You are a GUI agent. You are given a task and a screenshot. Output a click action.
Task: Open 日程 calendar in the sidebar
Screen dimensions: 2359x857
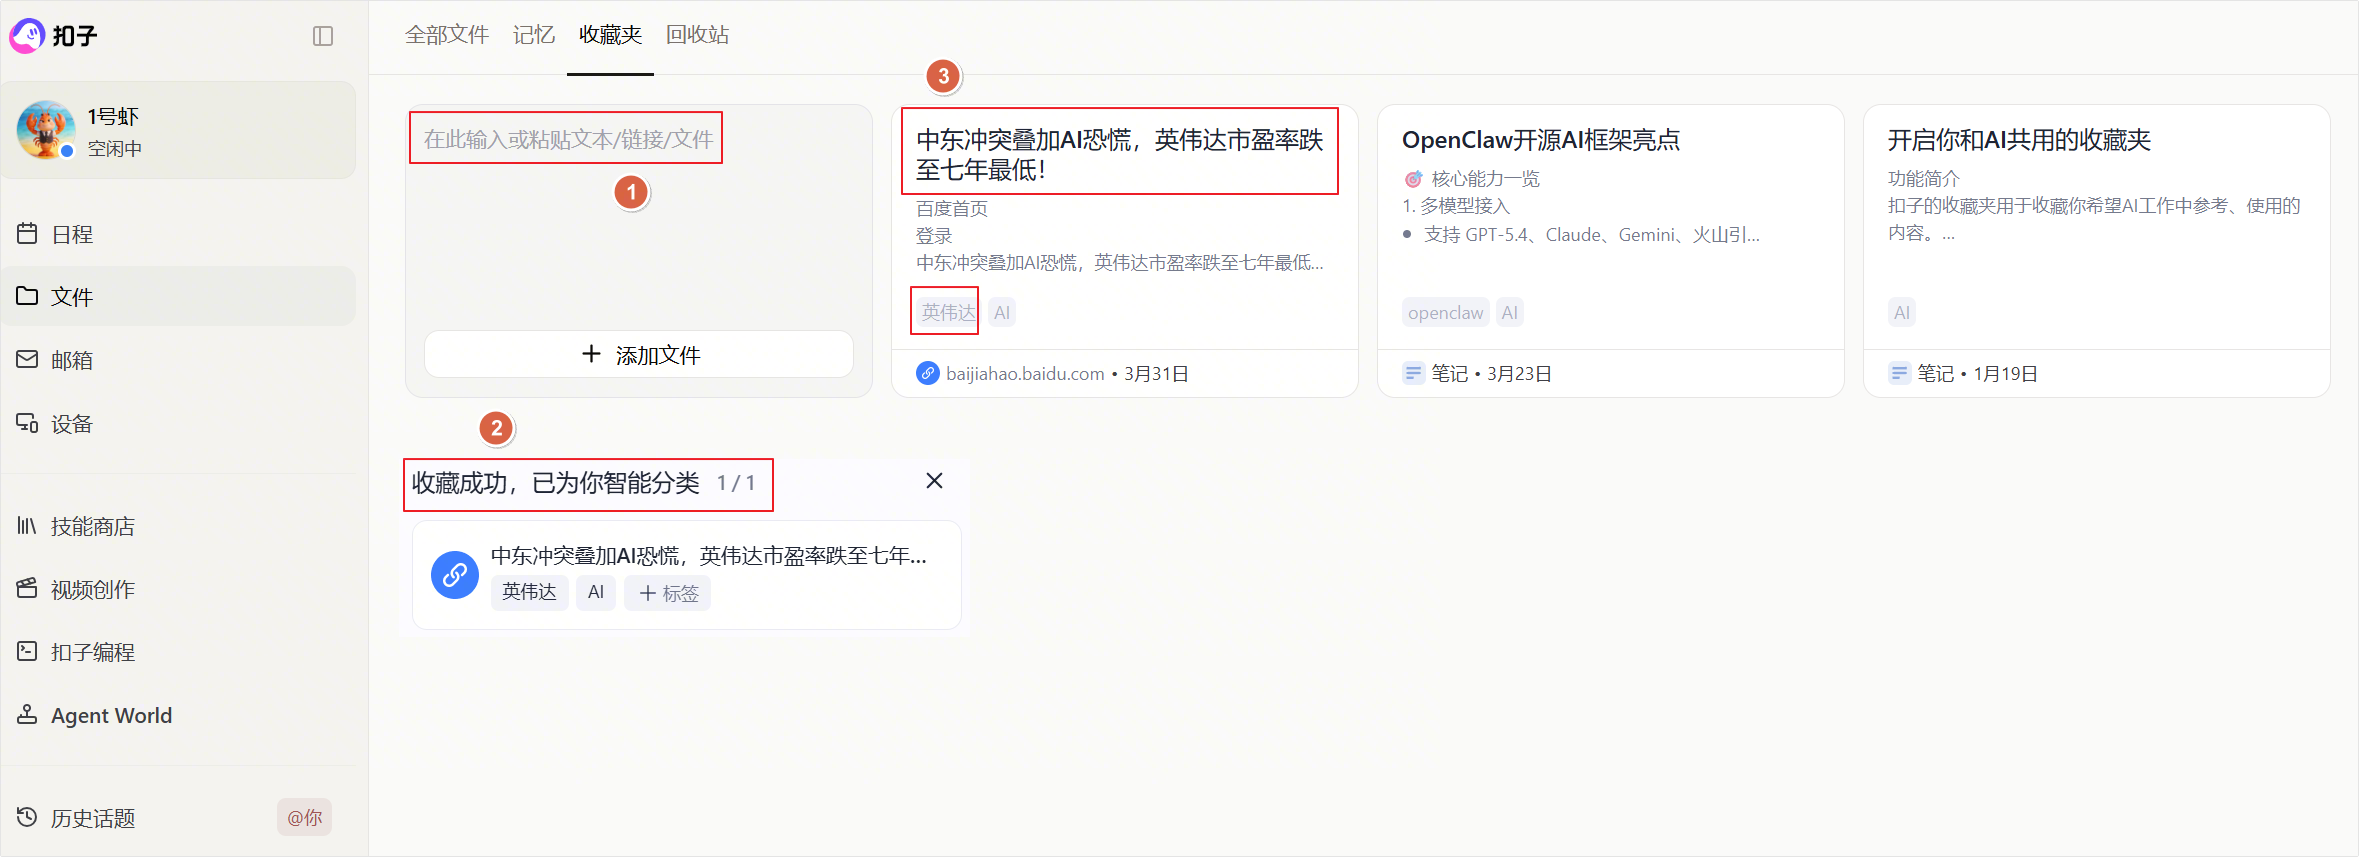tap(178, 234)
